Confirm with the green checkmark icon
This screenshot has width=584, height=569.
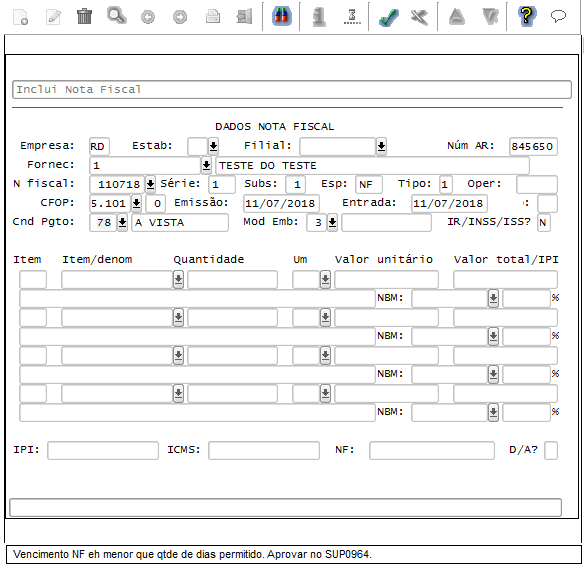click(x=388, y=17)
